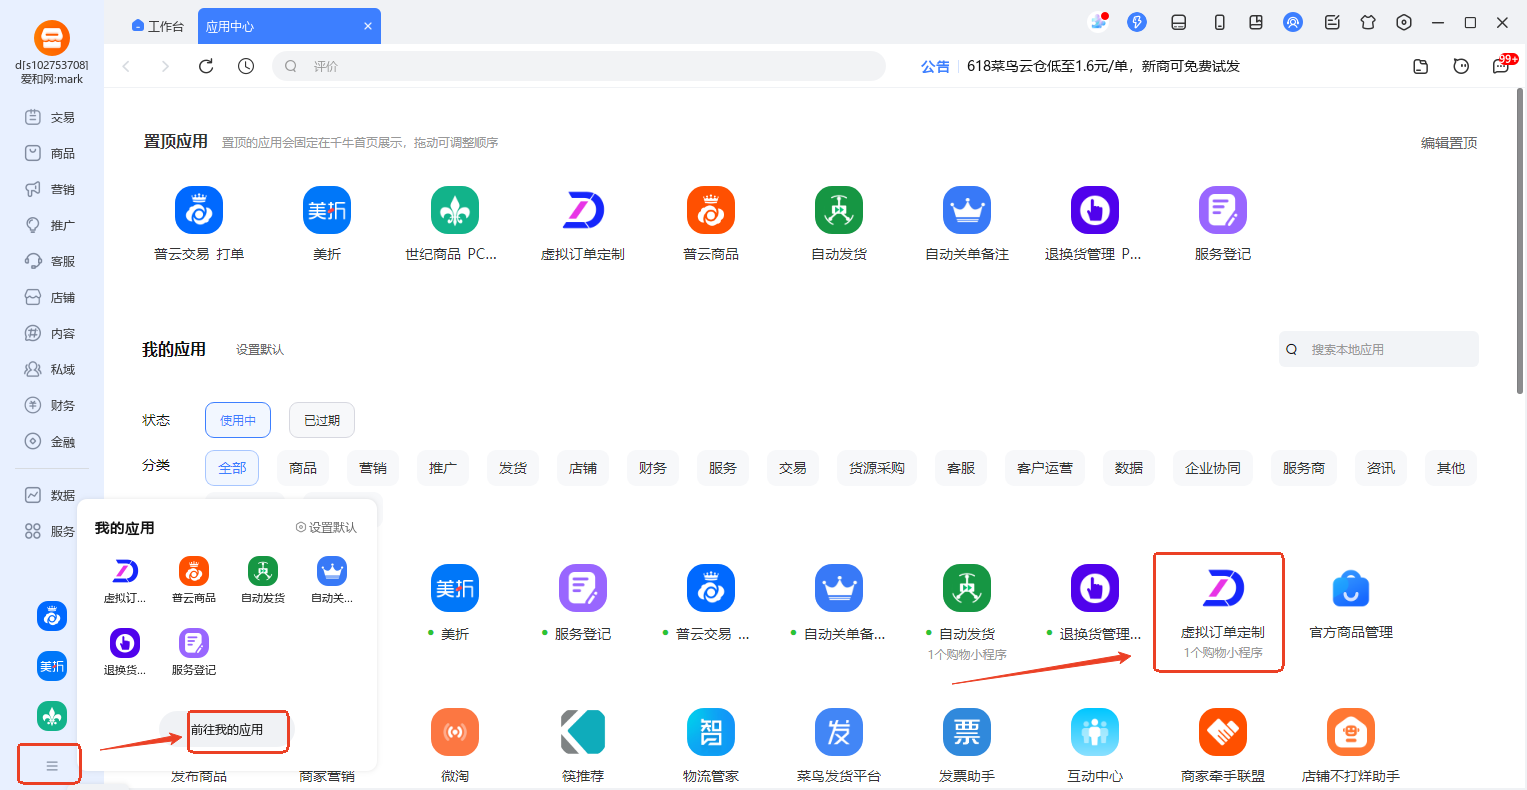This screenshot has height=790, width=1527.
Task: Click the 前往我的应用 button
Action: [227, 730]
